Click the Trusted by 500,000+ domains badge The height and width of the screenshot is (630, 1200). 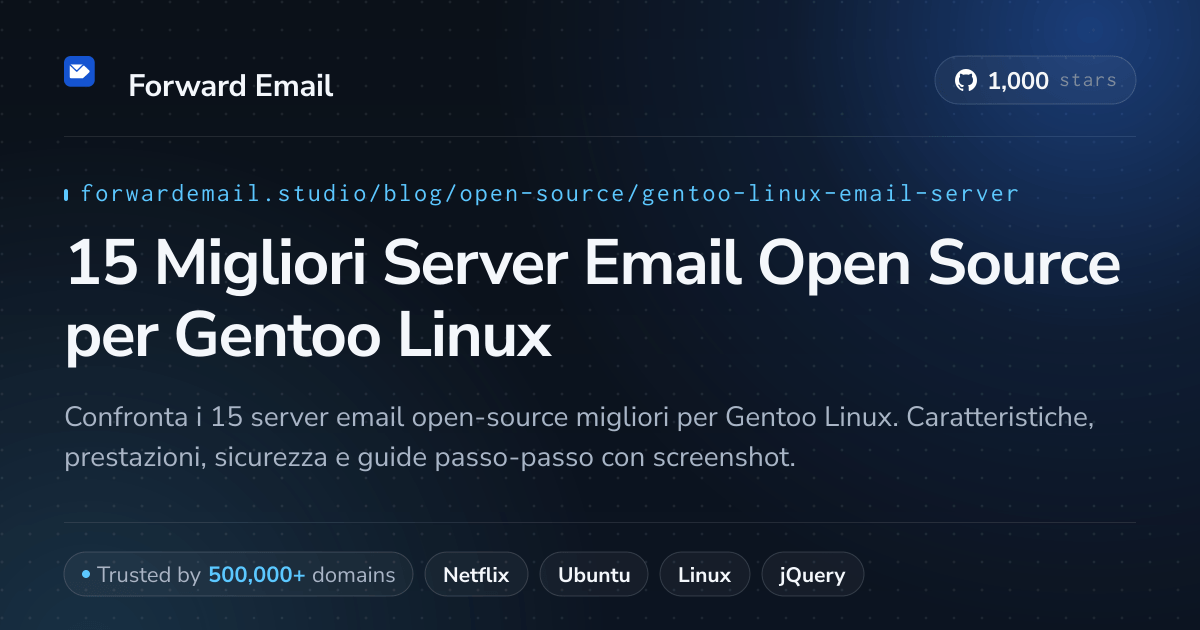tap(238, 575)
